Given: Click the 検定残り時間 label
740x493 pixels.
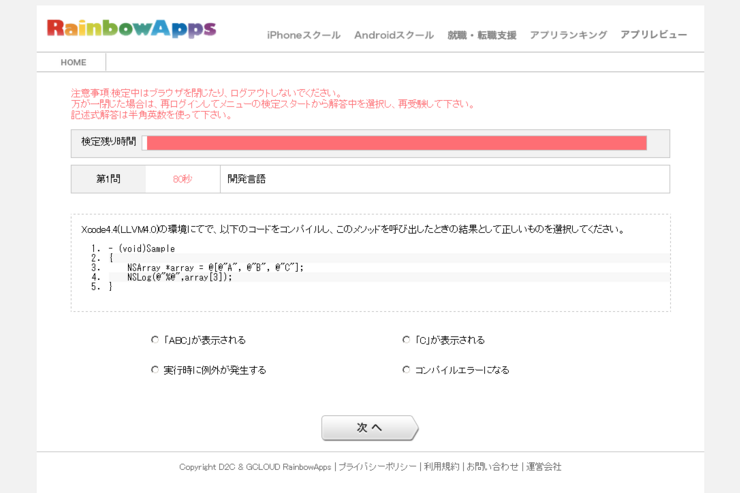Looking at the screenshot, I should pyautogui.click(x=108, y=142).
